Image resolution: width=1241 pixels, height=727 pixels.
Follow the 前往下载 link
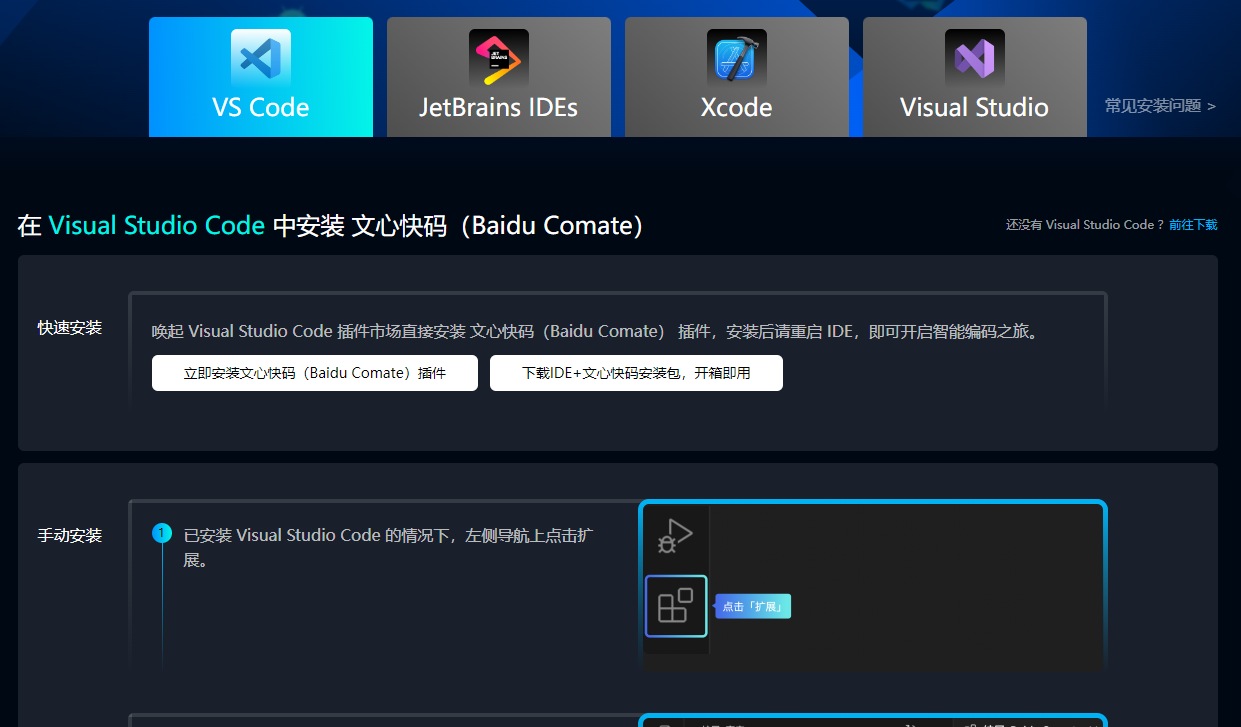point(1193,225)
